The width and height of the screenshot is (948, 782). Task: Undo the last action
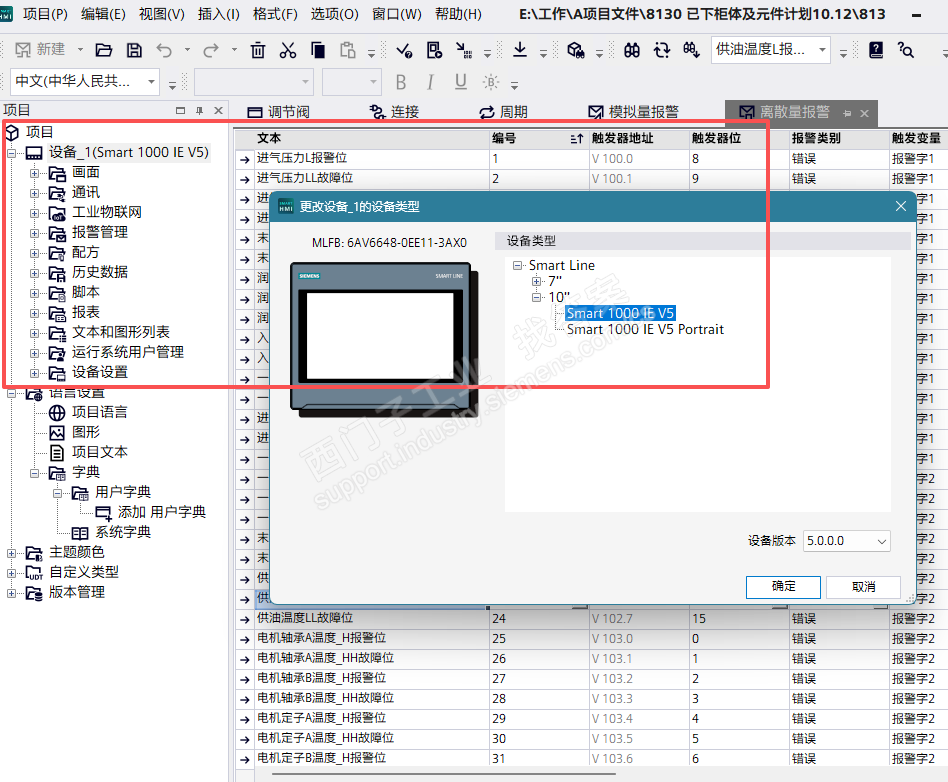(164, 50)
